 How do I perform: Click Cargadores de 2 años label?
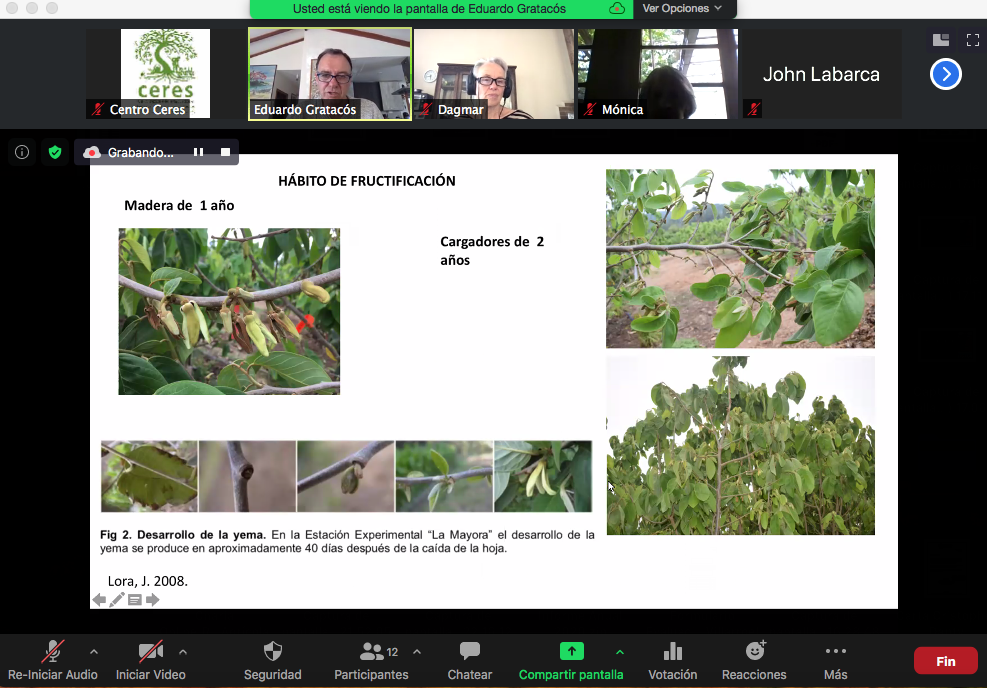[492, 251]
